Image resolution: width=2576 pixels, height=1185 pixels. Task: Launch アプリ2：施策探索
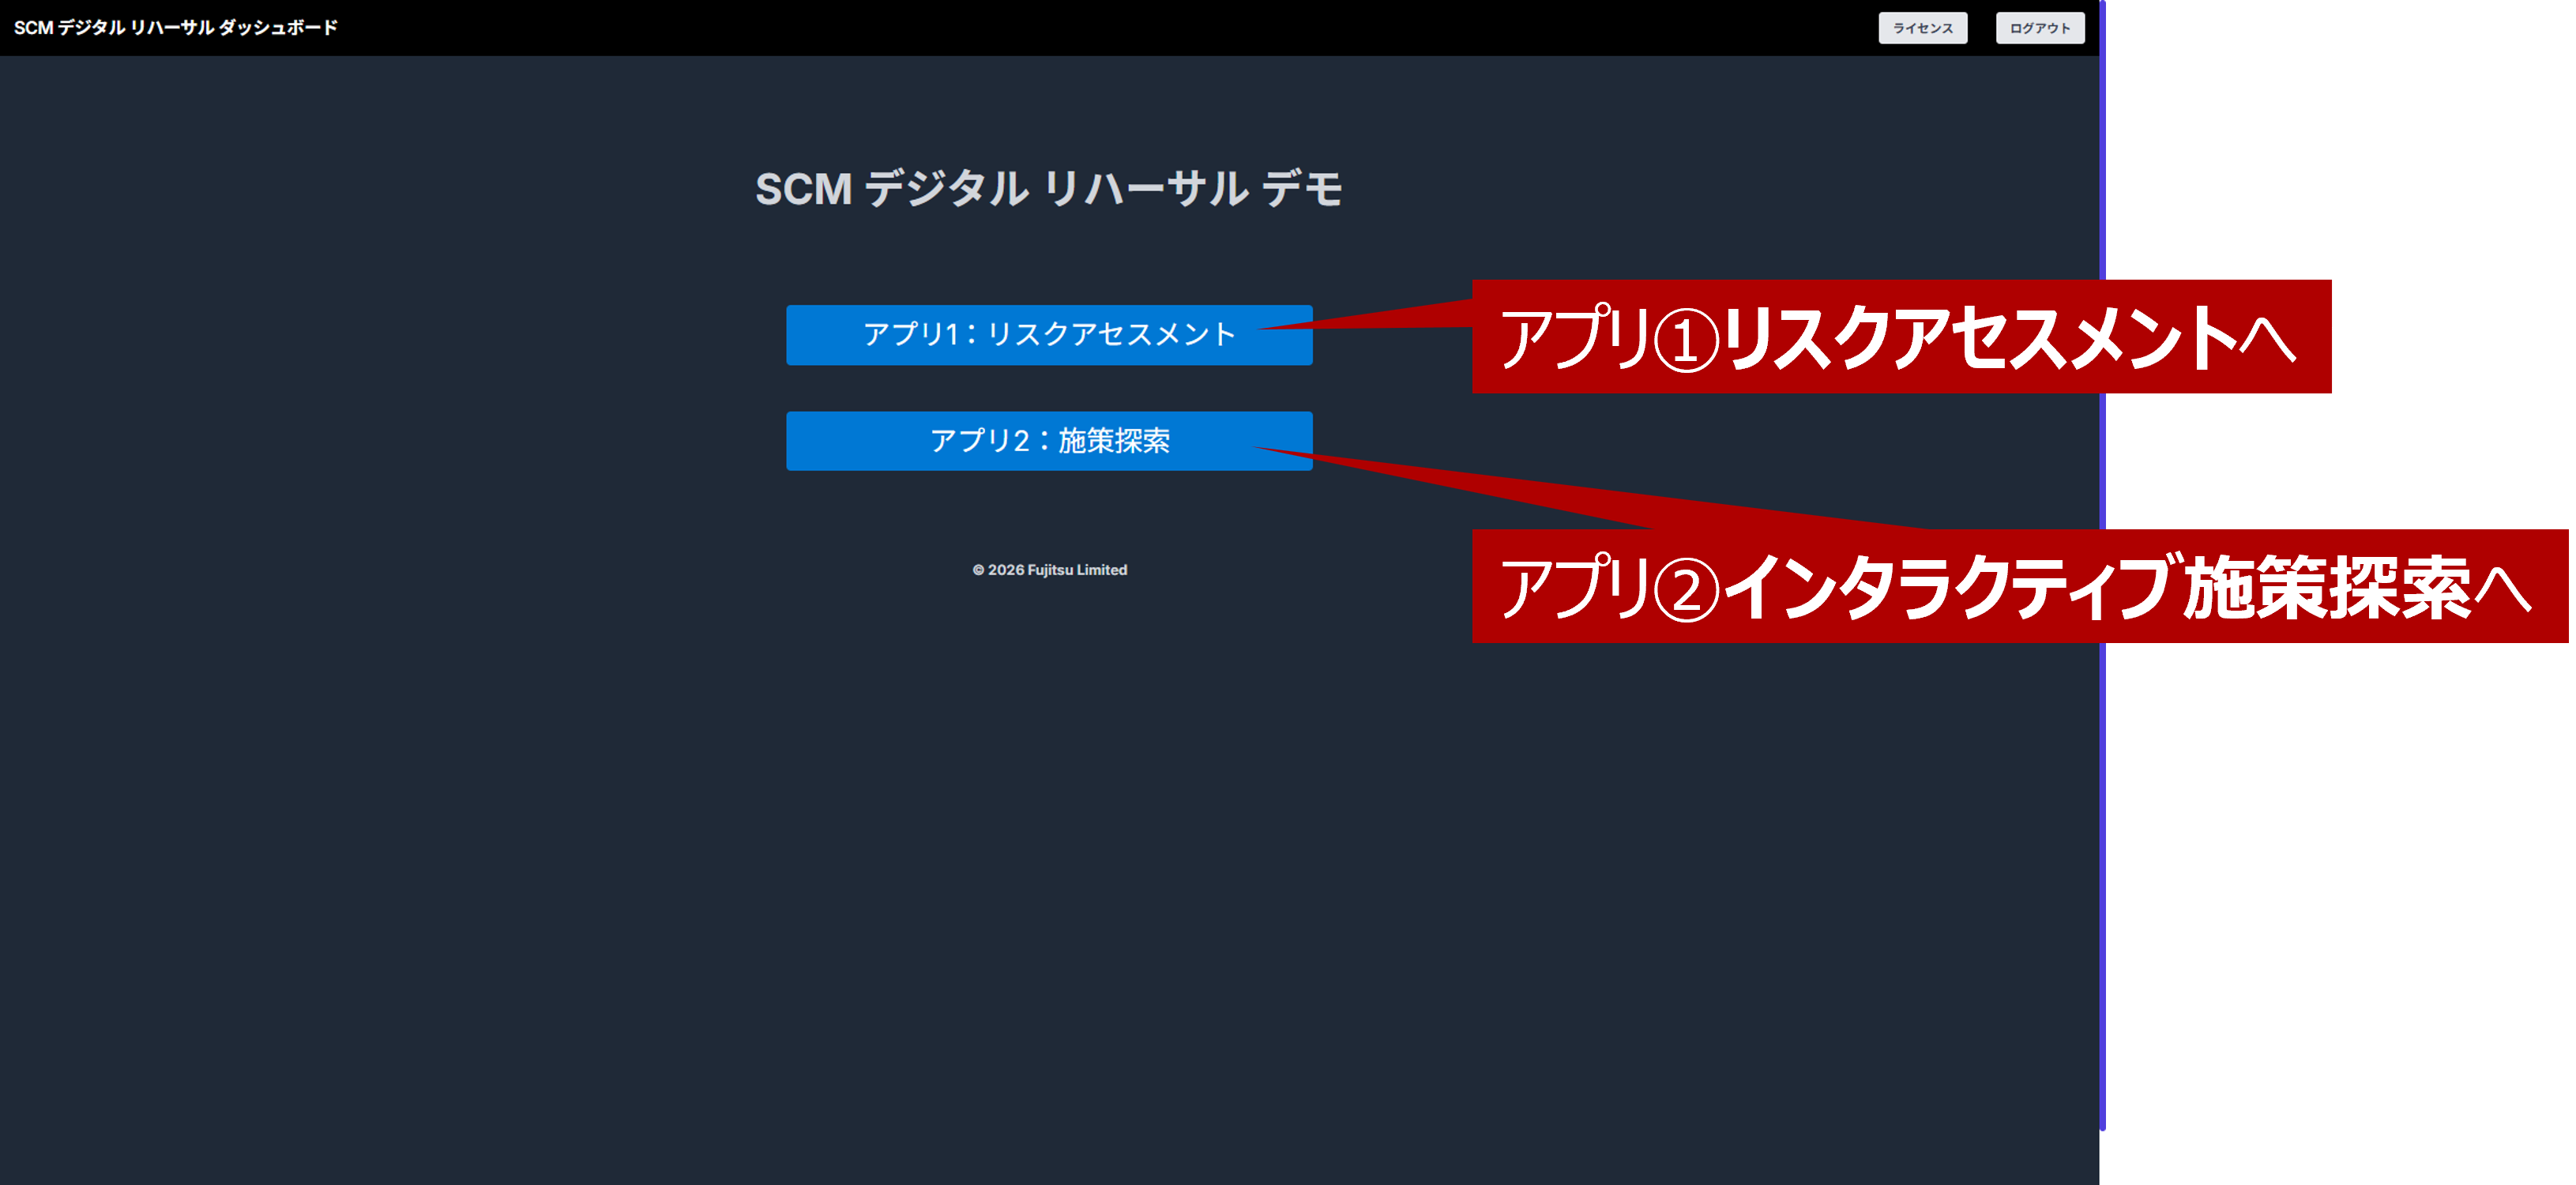coord(1048,441)
